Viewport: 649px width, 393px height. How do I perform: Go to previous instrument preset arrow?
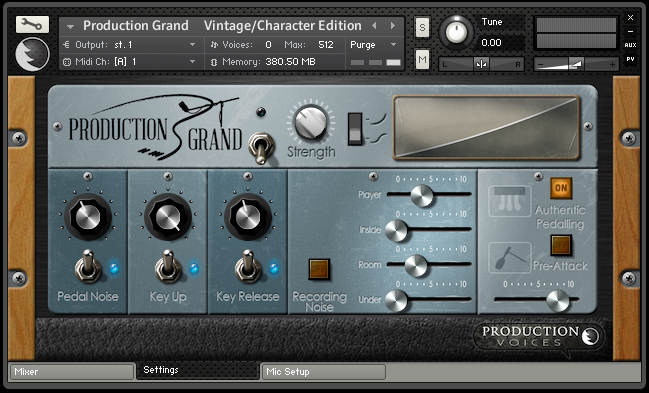tap(374, 26)
